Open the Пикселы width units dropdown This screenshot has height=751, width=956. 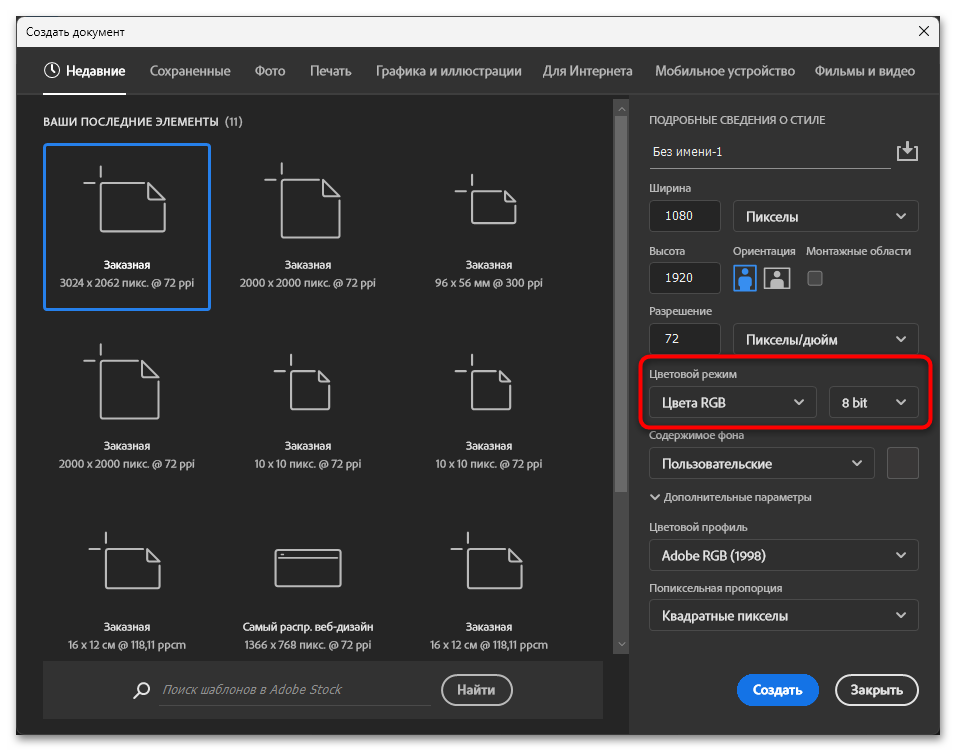pos(826,216)
